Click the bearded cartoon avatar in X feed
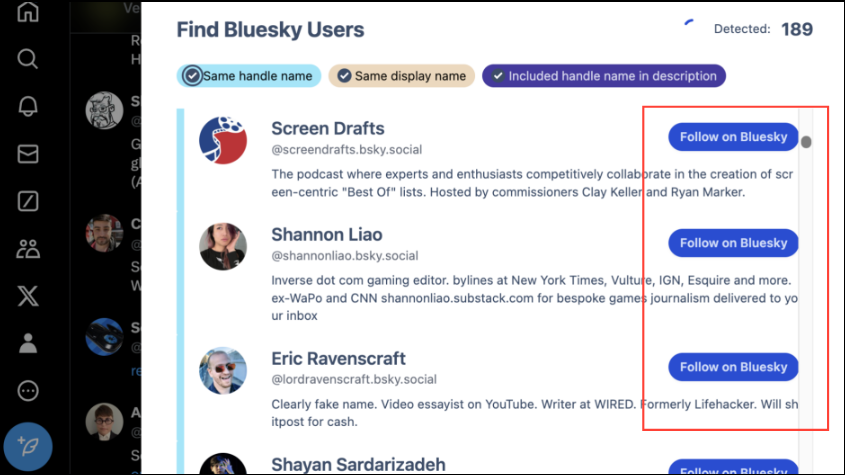The image size is (845, 475). point(104,111)
